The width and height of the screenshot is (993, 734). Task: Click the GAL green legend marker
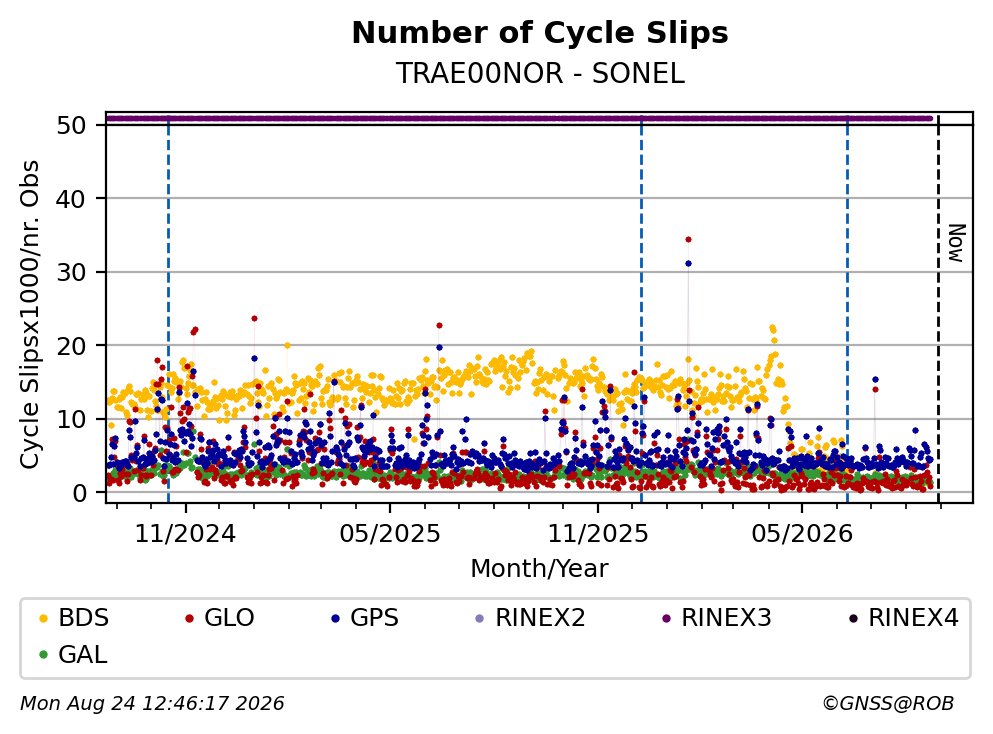coord(43,655)
